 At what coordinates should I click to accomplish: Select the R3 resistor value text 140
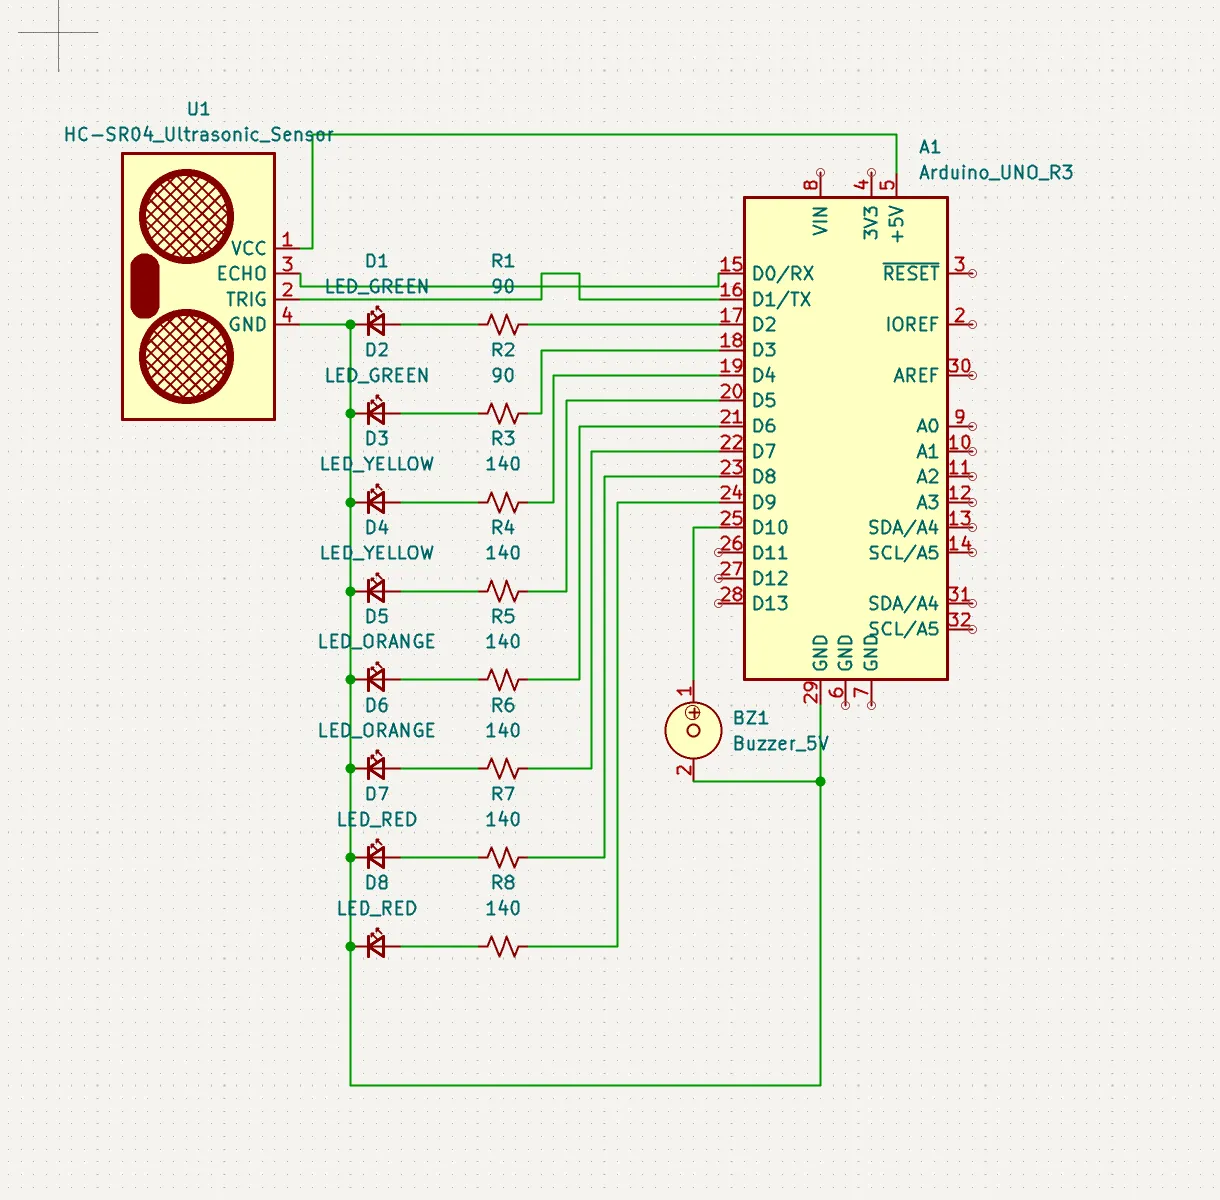[503, 463]
